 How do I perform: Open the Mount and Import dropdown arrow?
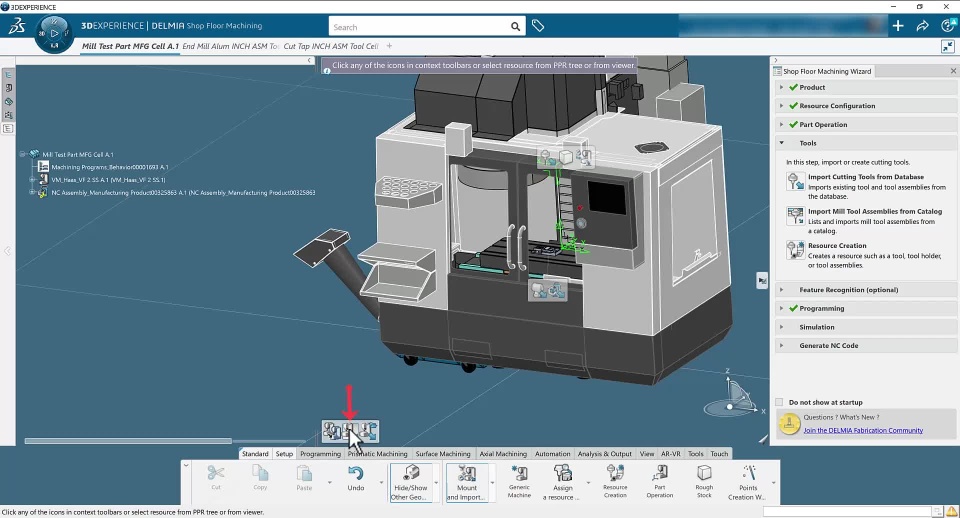pyautogui.click(x=492, y=482)
